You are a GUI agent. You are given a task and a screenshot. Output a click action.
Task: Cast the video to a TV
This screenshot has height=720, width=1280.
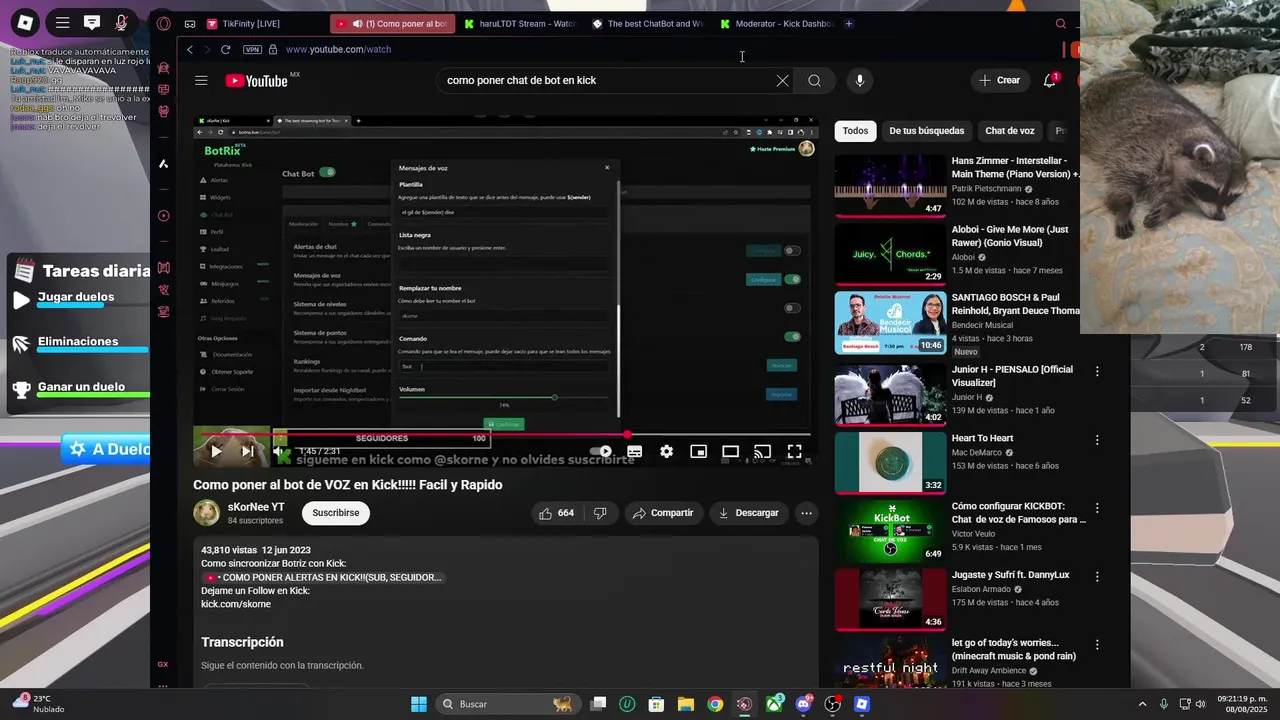(x=762, y=451)
